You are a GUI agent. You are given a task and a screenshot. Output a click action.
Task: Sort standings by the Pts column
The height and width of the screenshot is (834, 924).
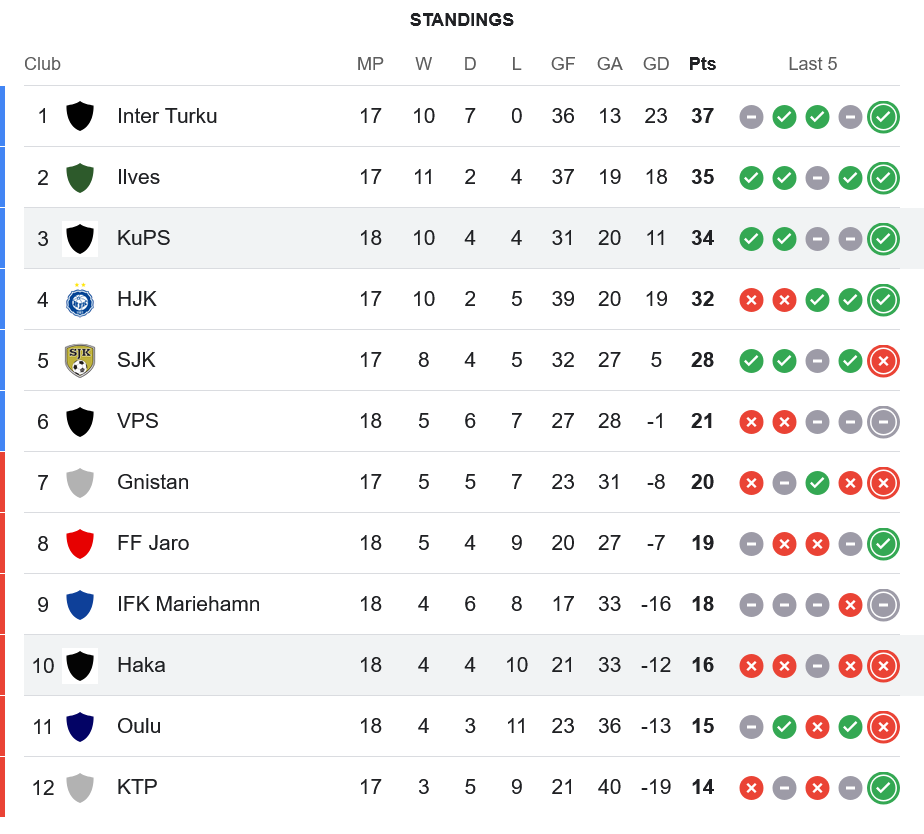702,64
